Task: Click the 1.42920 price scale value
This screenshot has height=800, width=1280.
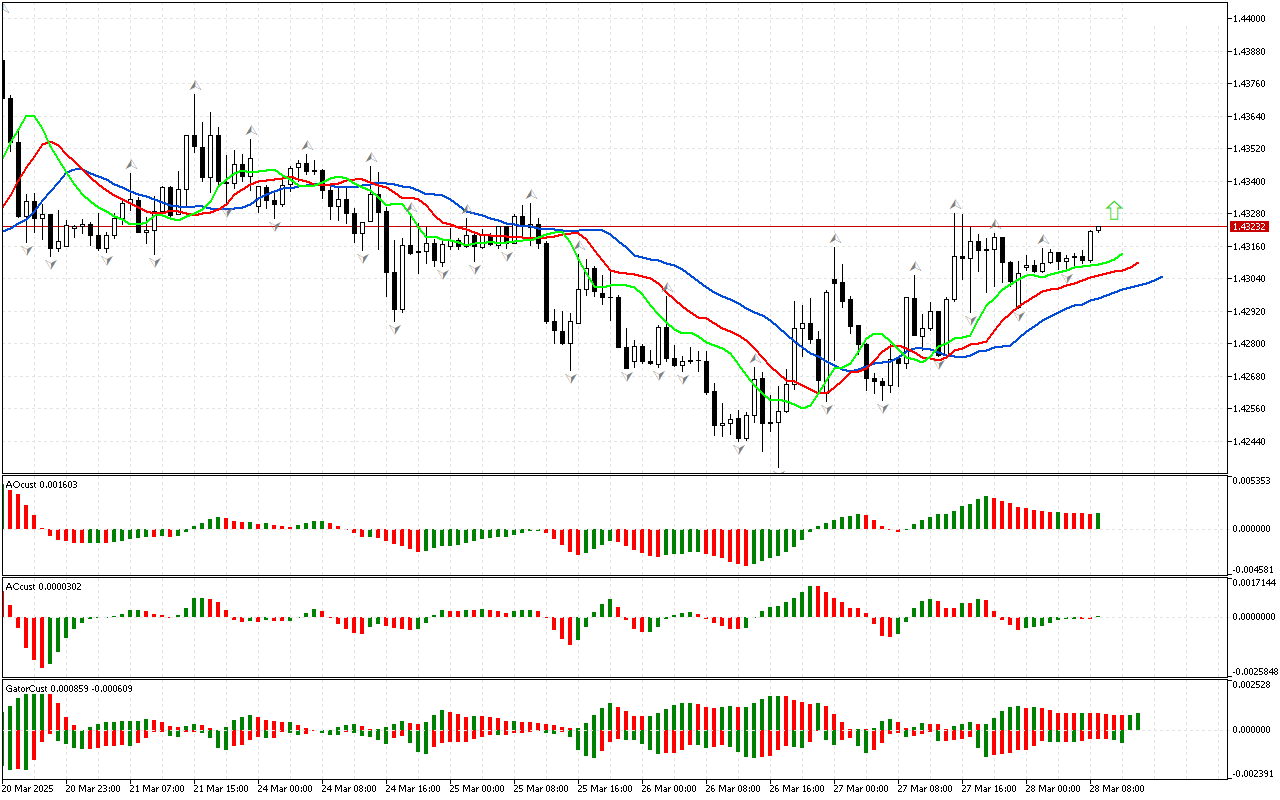Action: 1250,312
